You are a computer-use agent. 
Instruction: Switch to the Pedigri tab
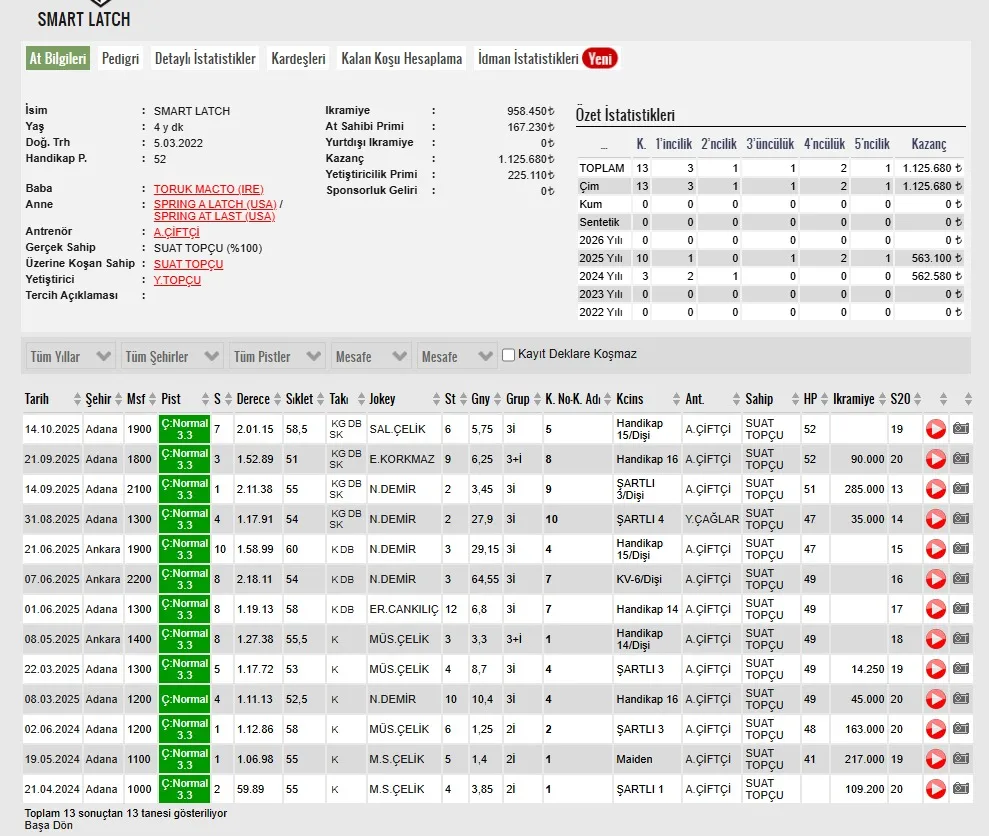point(120,59)
